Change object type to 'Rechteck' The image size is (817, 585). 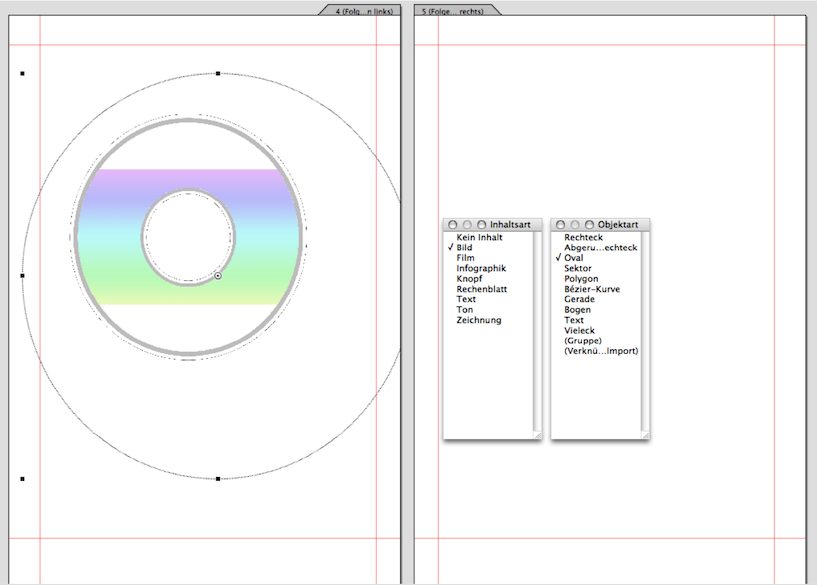click(x=583, y=237)
